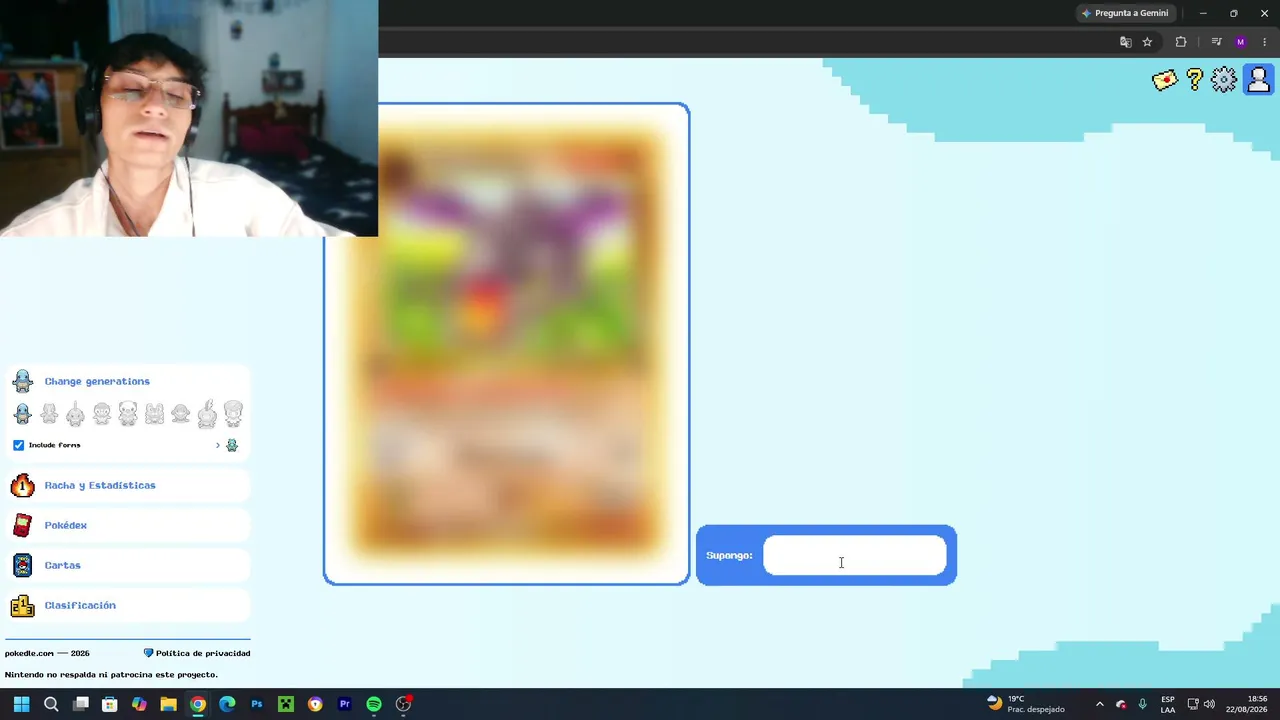The width and height of the screenshot is (1280, 720).
Task: Toggle generation 3 Mudkip starter
Action: (x=75, y=413)
